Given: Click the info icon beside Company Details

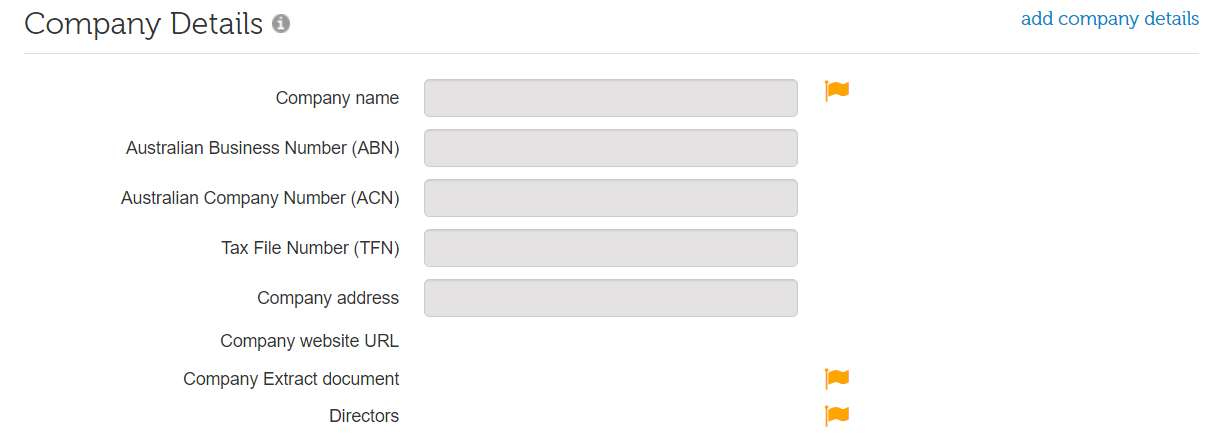Looking at the screenshot, I should point(281,24).
